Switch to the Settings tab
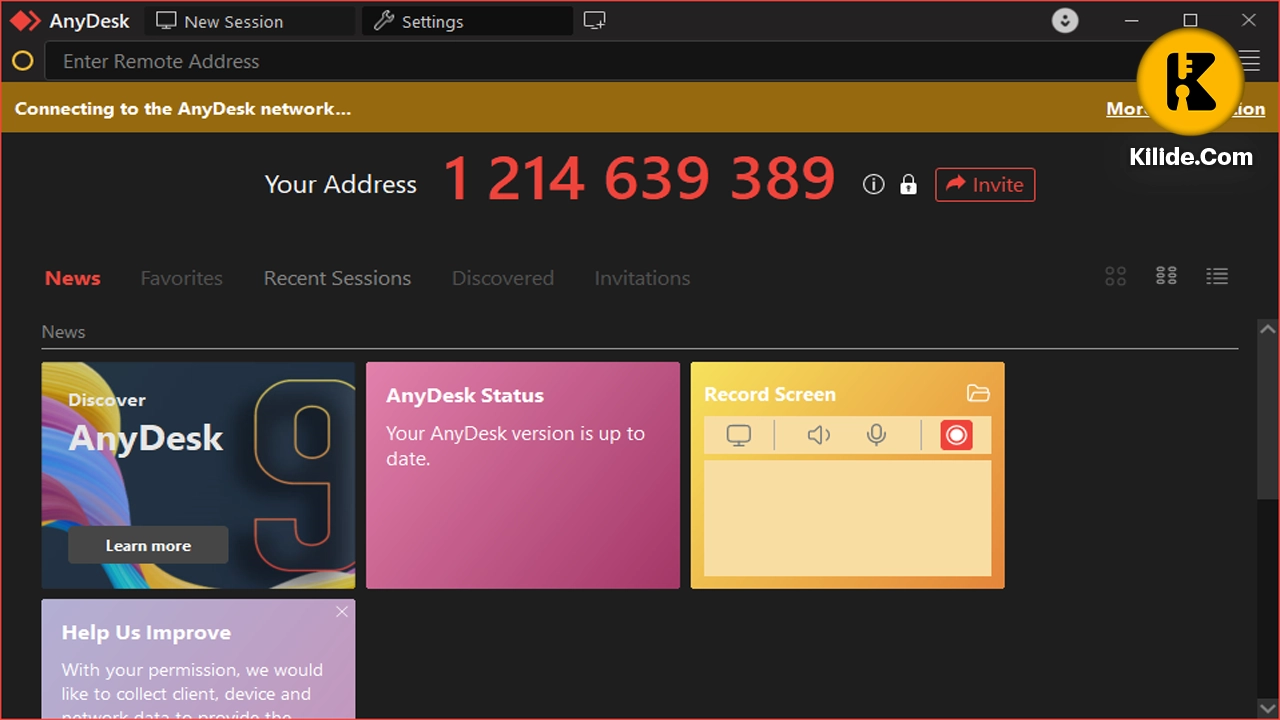Viewport: 1280px width, 720px height. pyautogui.click(x=467, y=21)
